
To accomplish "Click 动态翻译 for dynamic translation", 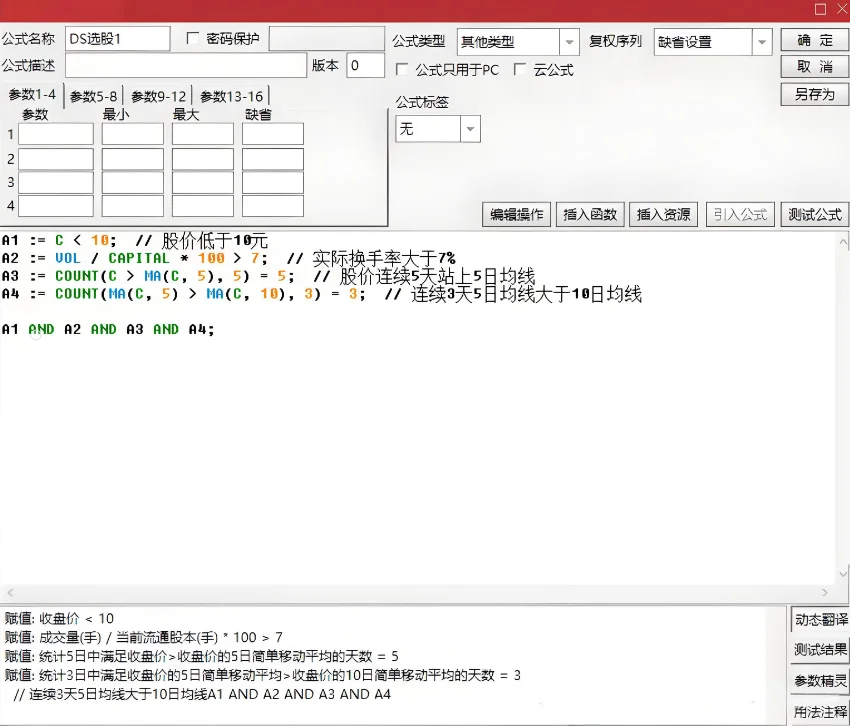I will point(816,619).
